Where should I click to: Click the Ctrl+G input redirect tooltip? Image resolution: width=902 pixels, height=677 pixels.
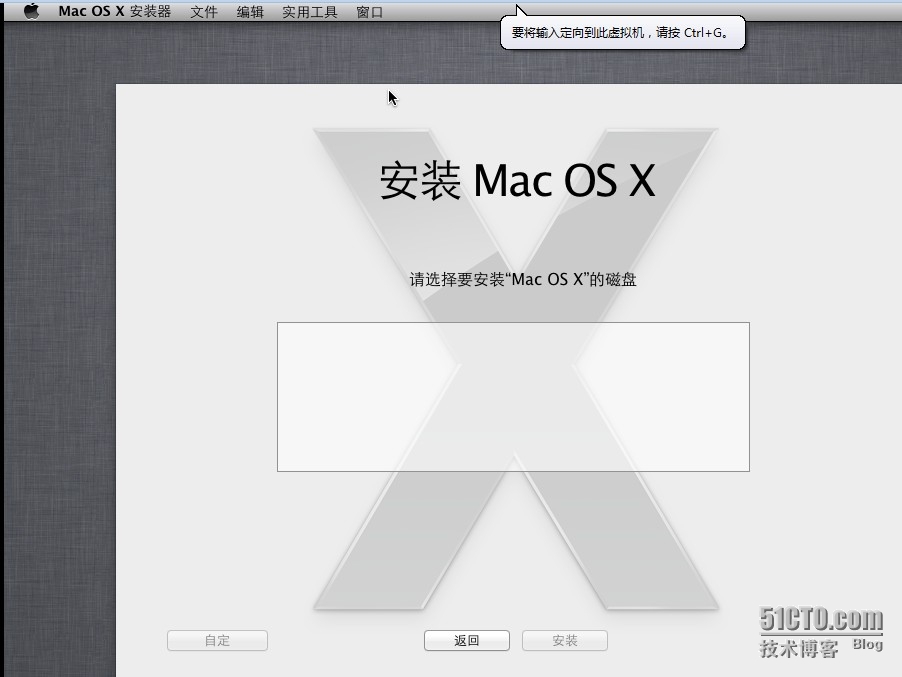click(622, 32)
